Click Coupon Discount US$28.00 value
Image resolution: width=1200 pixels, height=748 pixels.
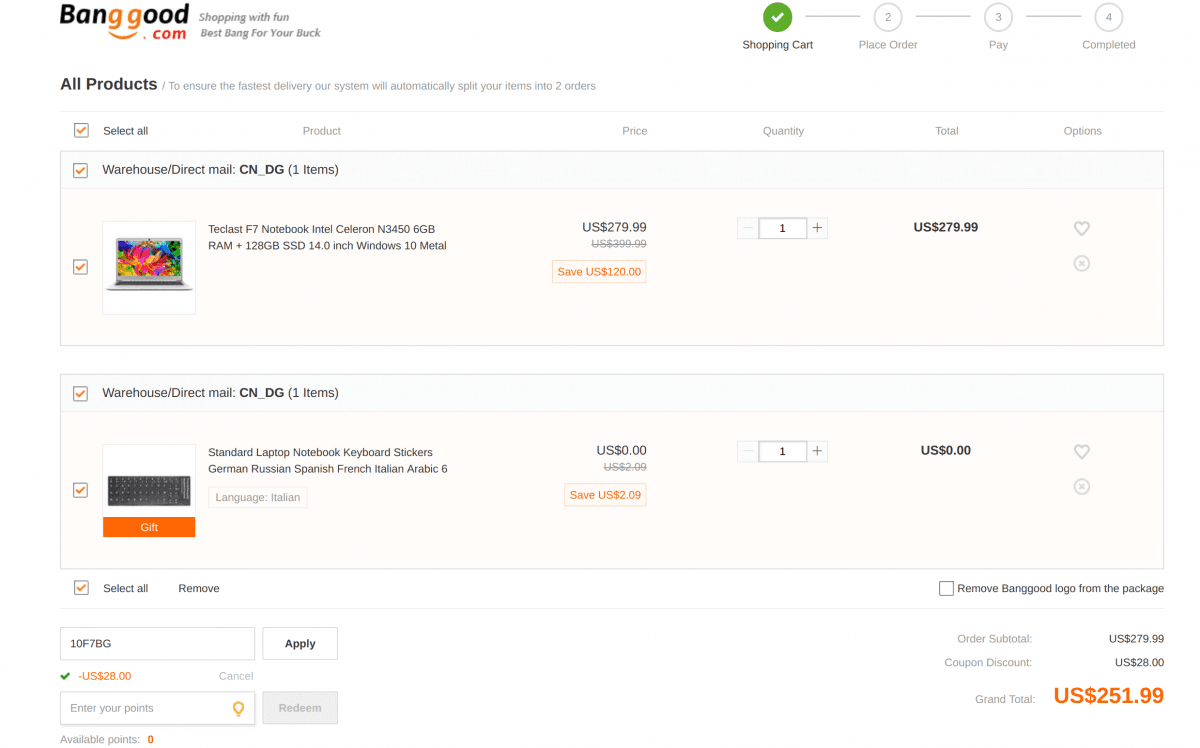click(1139, 662)
